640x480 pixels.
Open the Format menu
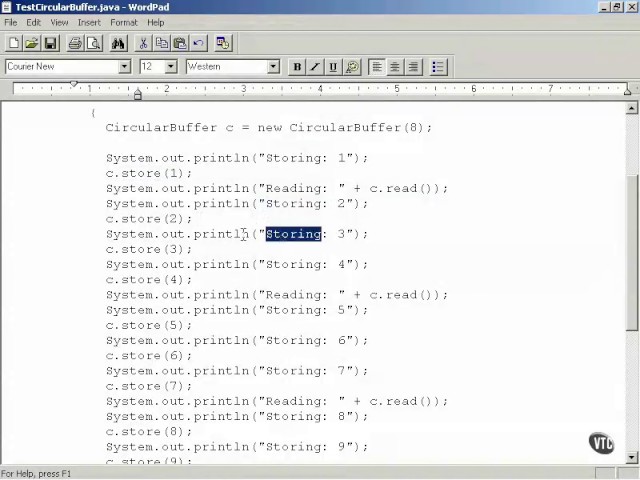coord(124,22)
